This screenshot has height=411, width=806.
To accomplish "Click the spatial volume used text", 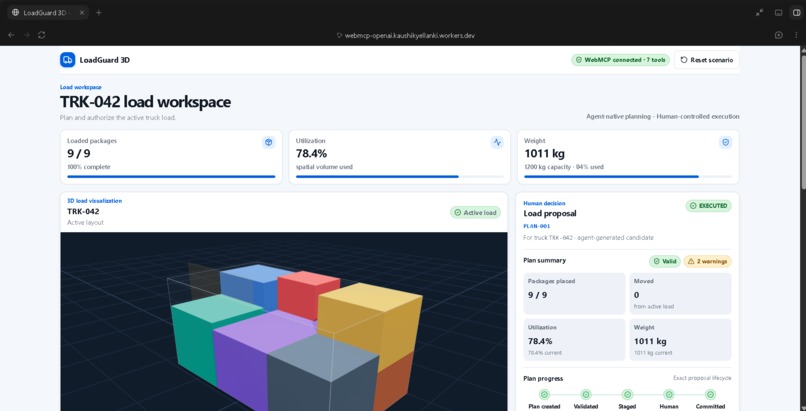I will pyautogui.click(x=324, y=167).
